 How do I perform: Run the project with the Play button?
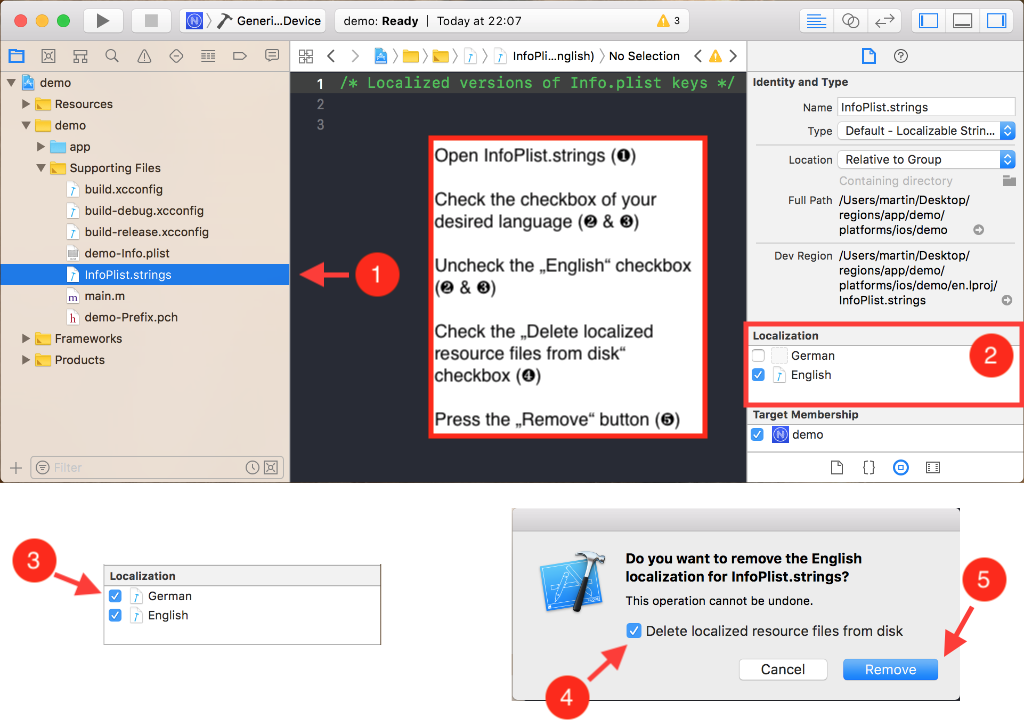103,21
